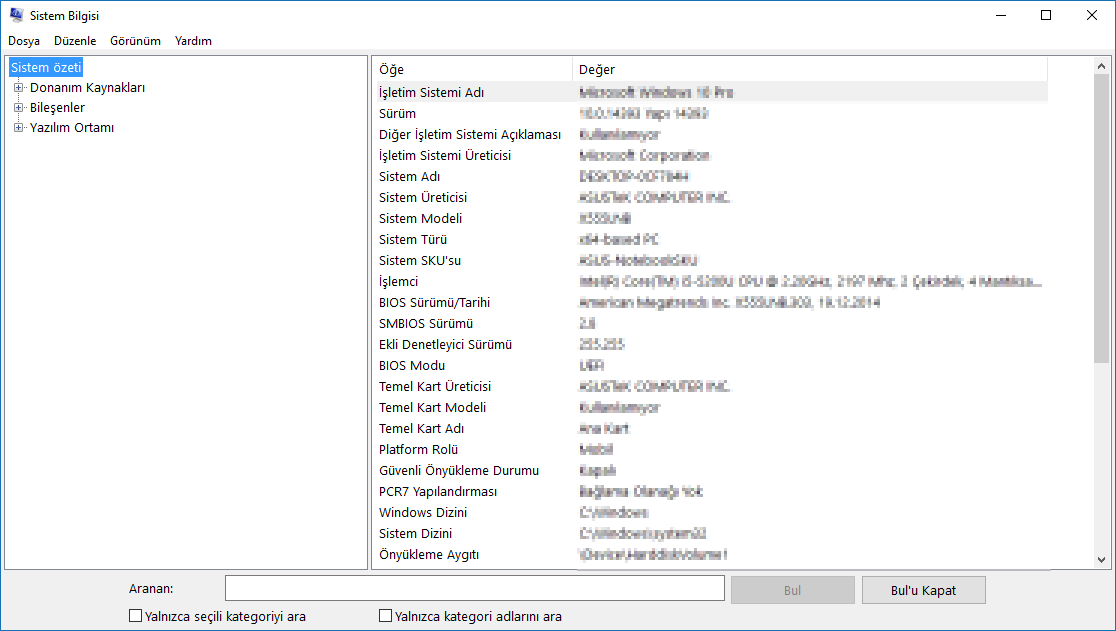Select the PCR7 Yapılandırması row
Viewport: 1116px width, 631px height.
point(712,491)
